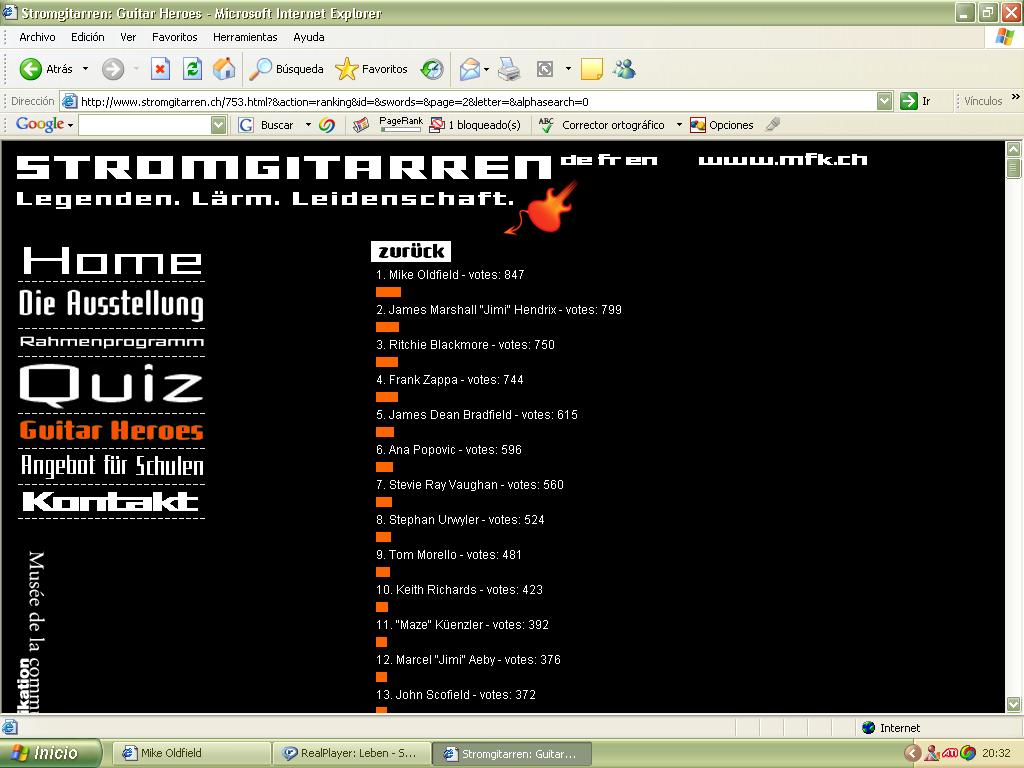This screenshot has width=1024, height=768.
Task: Click the Google toolbar logo
Action: pos(39,124)
